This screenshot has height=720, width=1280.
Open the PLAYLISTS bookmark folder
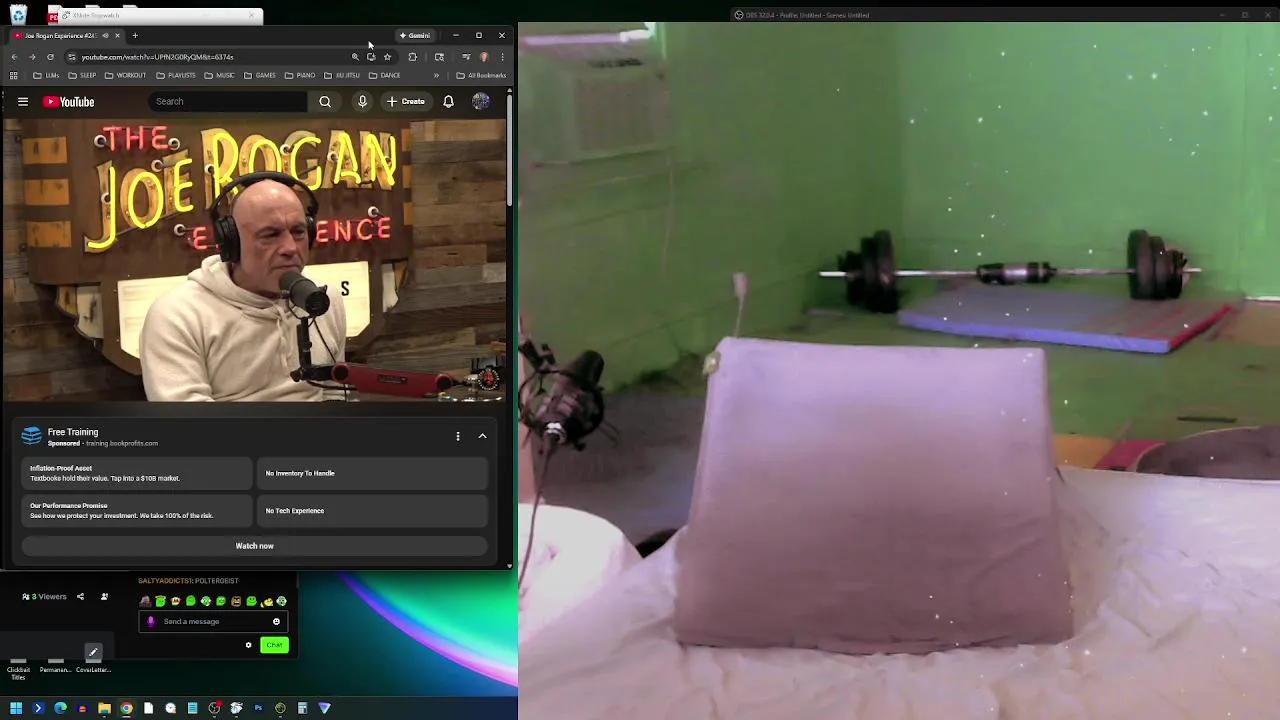[x=176, y=75]
